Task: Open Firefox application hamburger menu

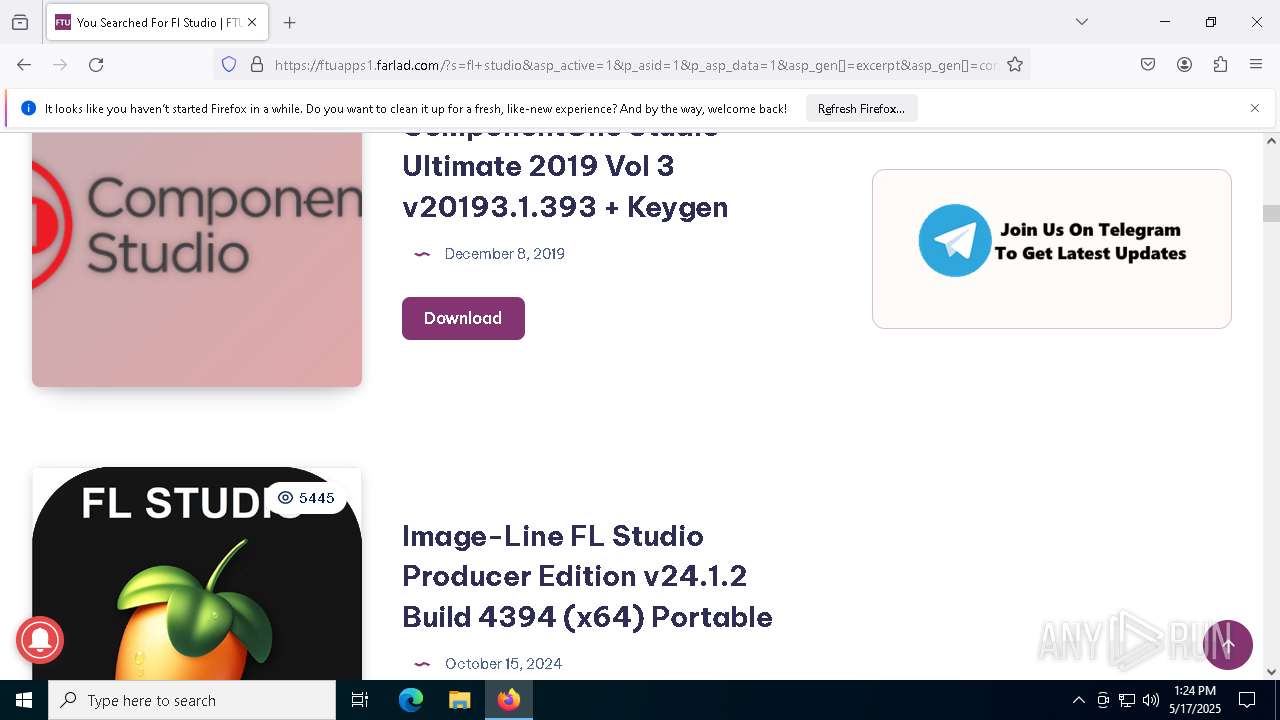Action: 1256,65
